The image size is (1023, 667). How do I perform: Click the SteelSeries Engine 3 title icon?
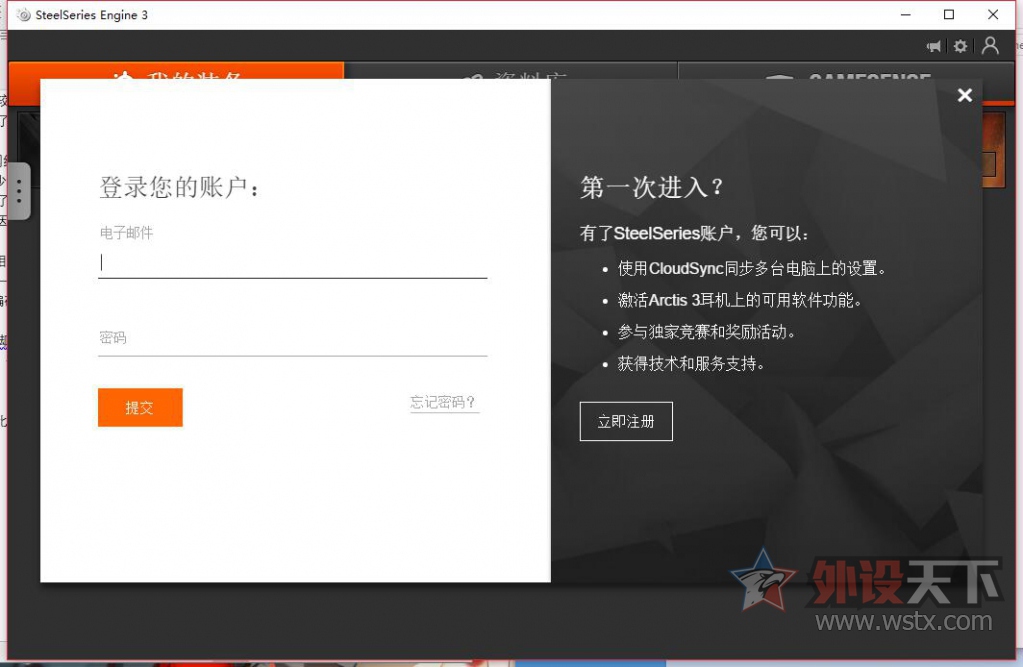point(23,14)
